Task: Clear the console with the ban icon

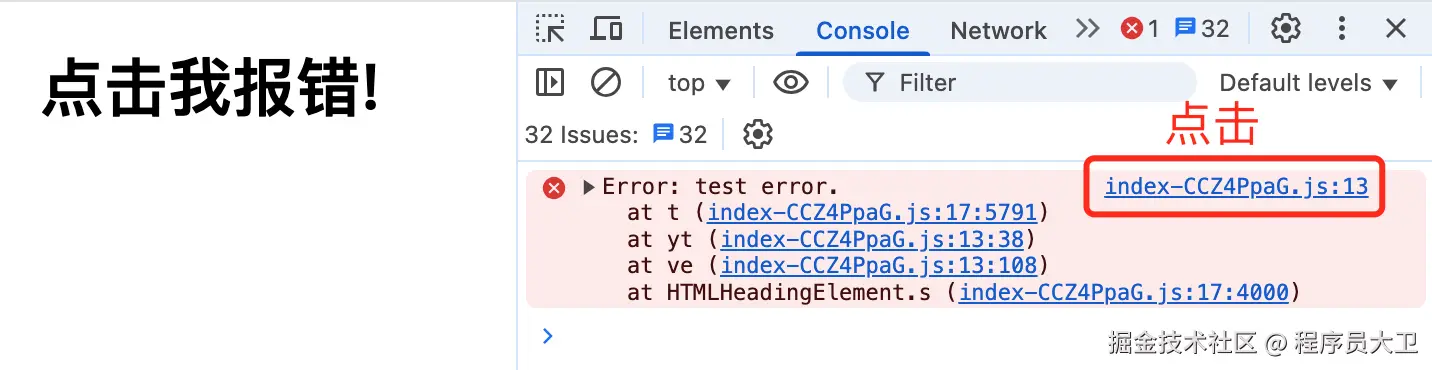Action: pyautogui.click(x=606, y=82)
